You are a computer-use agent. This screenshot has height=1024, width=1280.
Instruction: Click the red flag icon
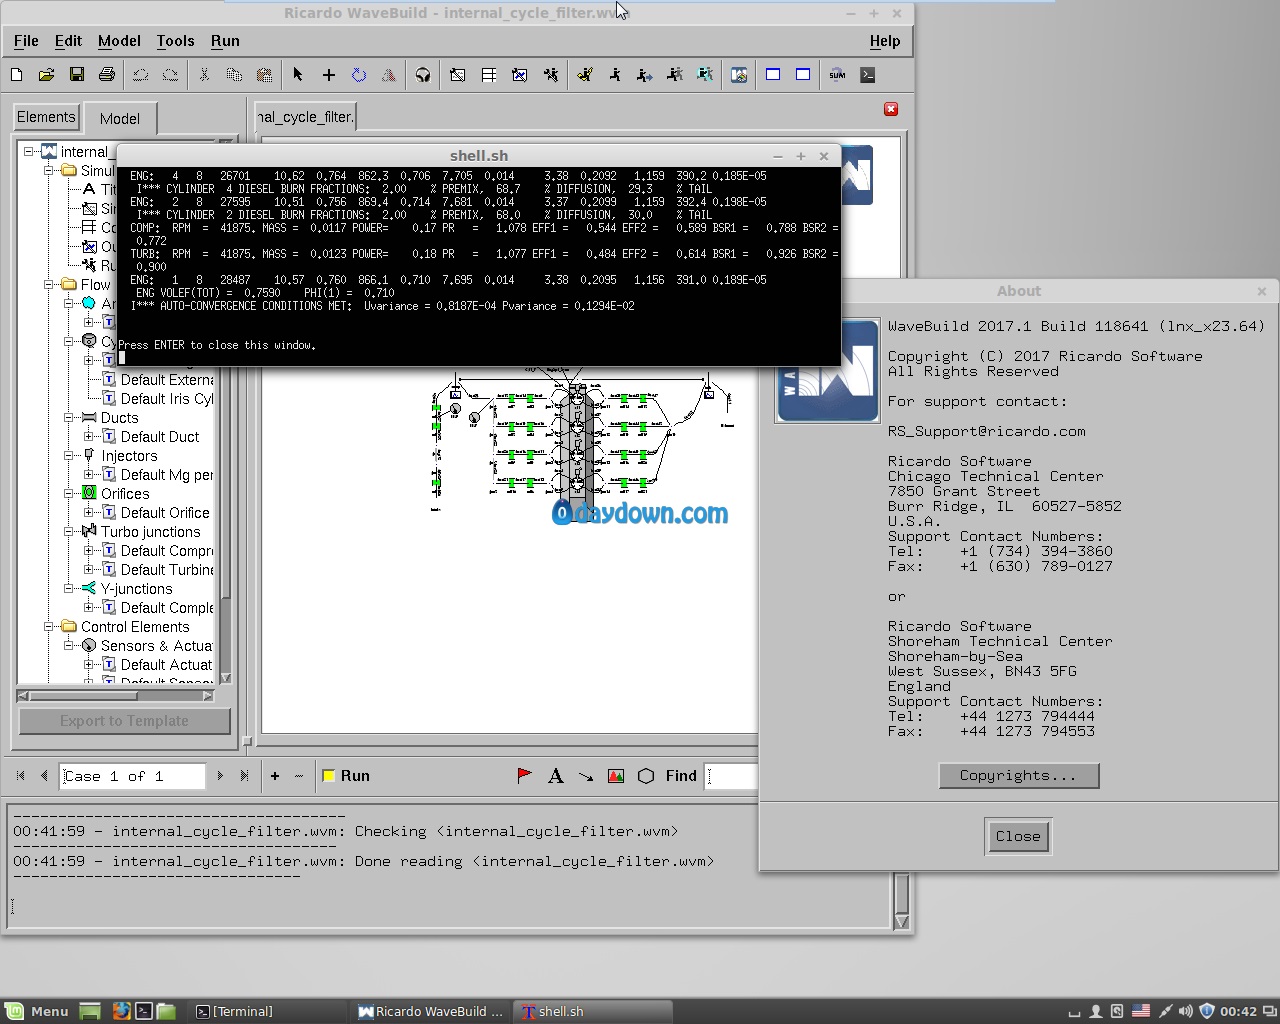click(524, 776)
